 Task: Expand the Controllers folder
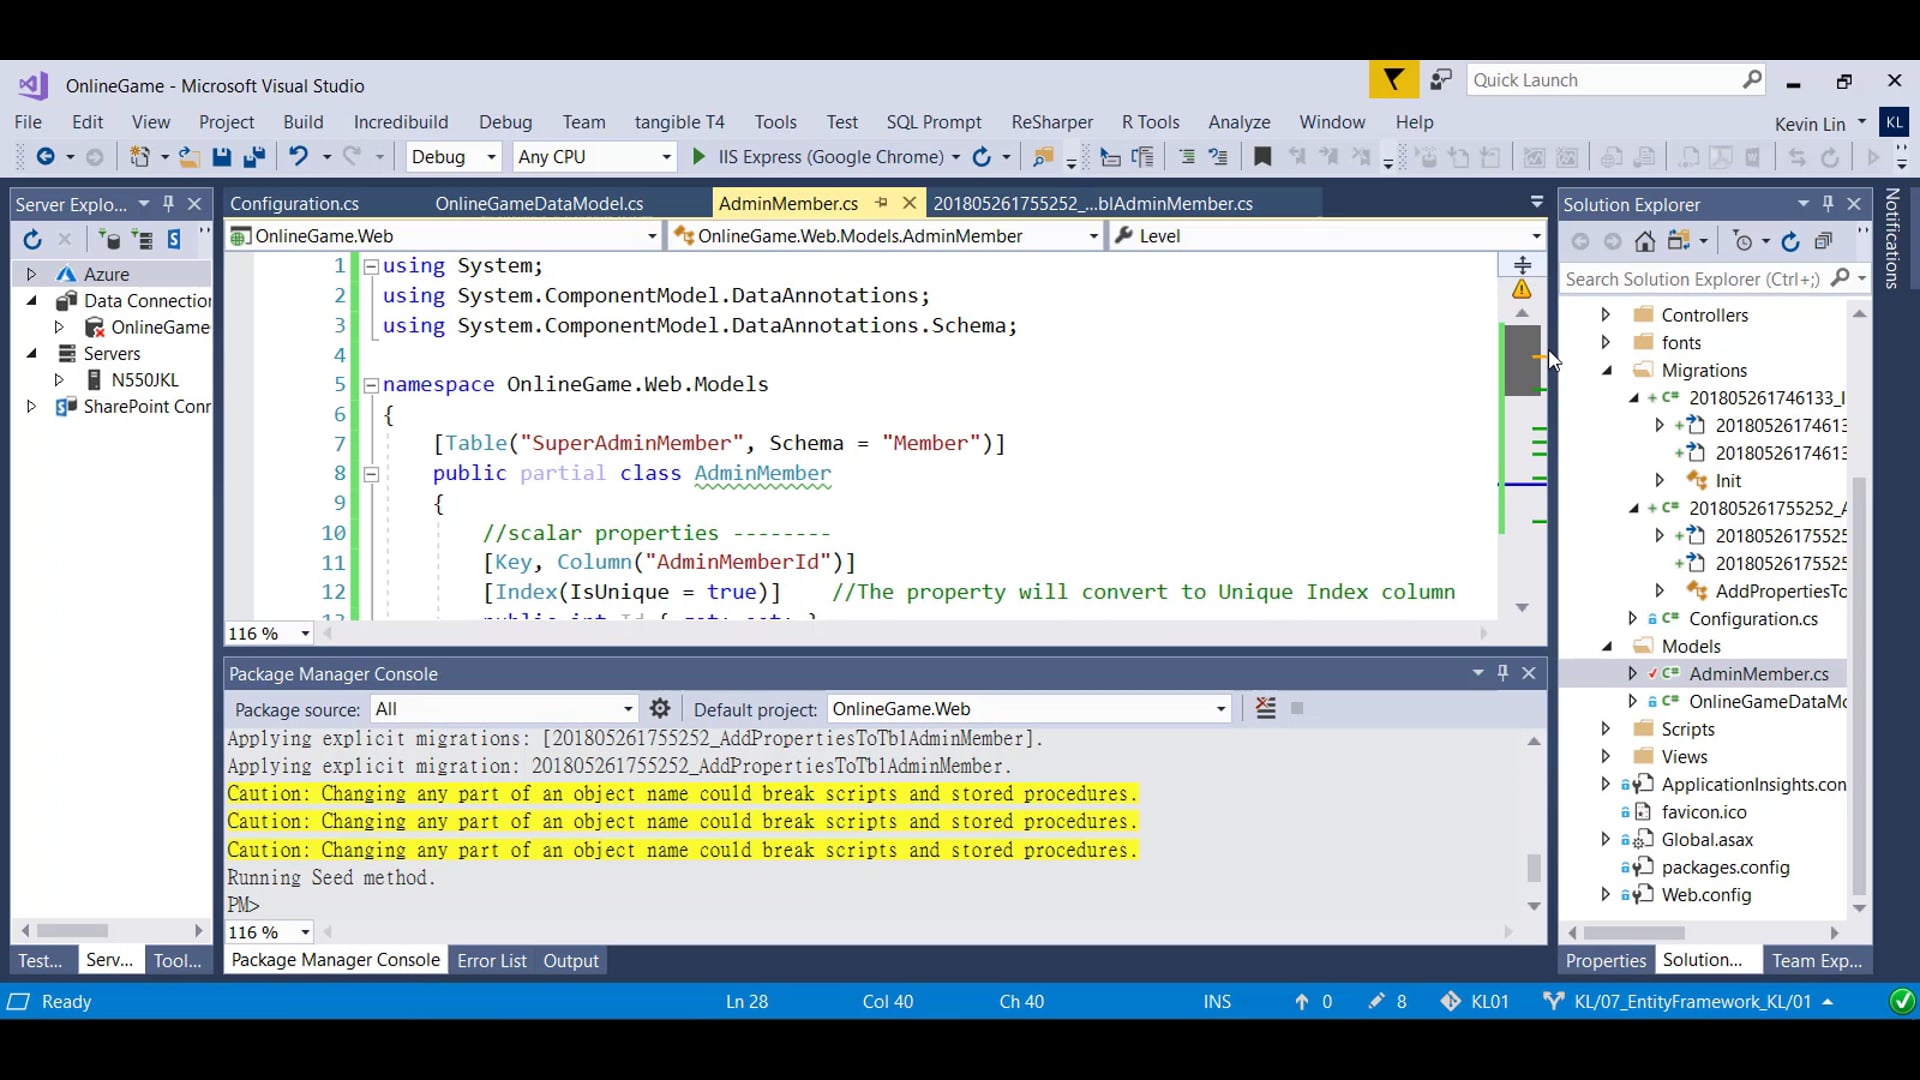click(x=1606, y=315)
